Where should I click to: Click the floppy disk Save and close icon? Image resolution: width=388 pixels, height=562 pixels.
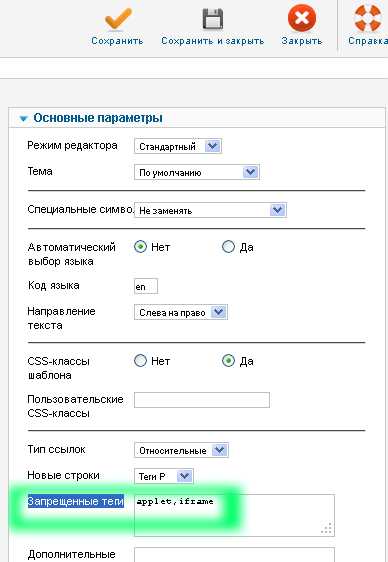(212, 18)
